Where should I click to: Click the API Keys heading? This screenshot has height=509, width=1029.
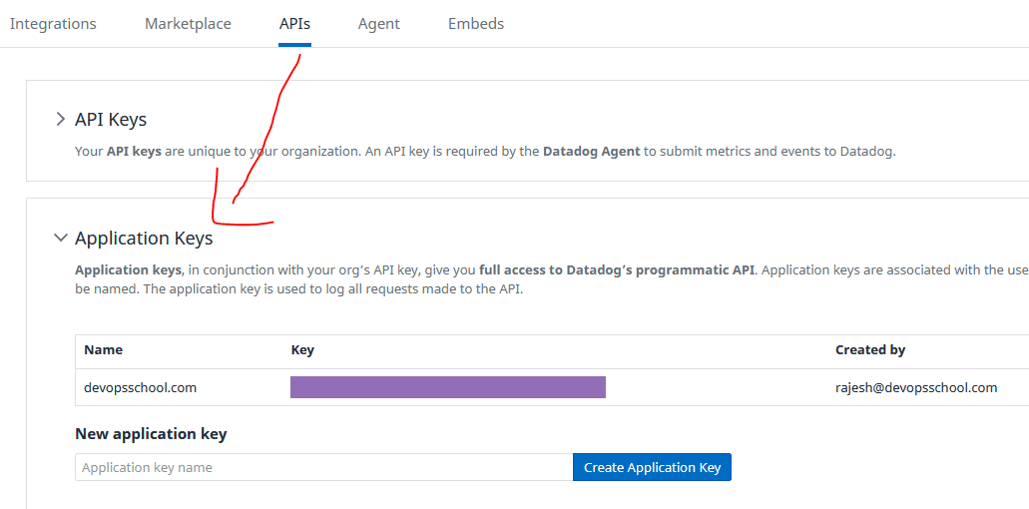(x=111, y=119)
